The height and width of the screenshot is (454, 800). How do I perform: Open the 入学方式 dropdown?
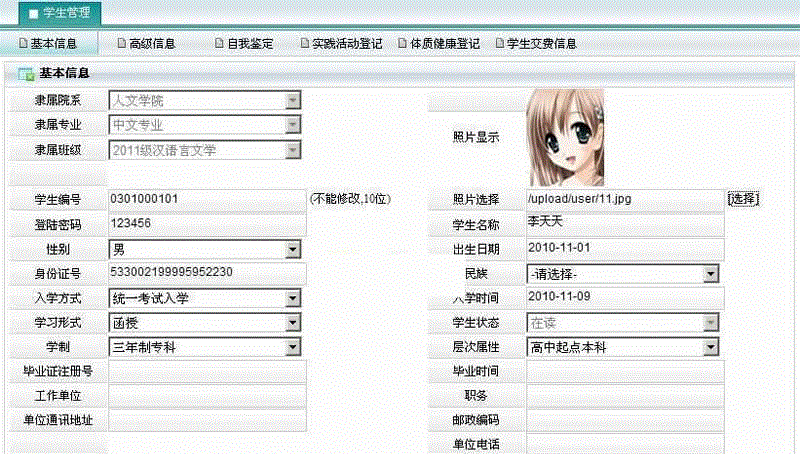point(292,298)
